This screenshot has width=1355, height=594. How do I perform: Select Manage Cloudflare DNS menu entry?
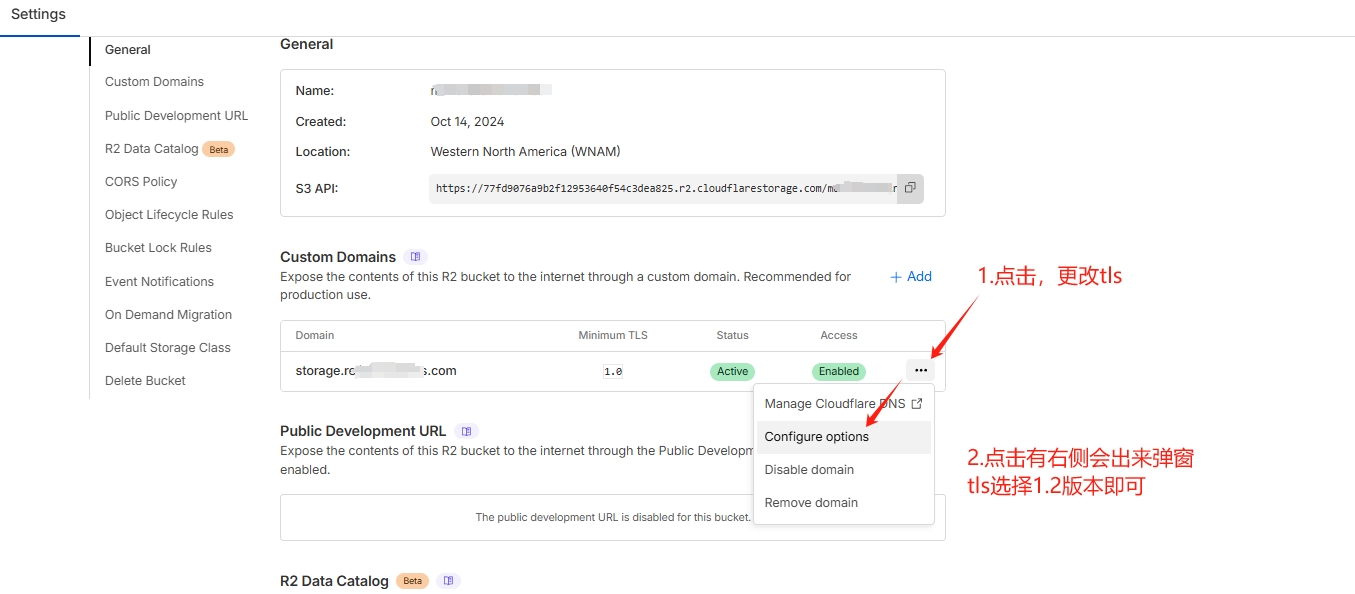click(842, 404)
